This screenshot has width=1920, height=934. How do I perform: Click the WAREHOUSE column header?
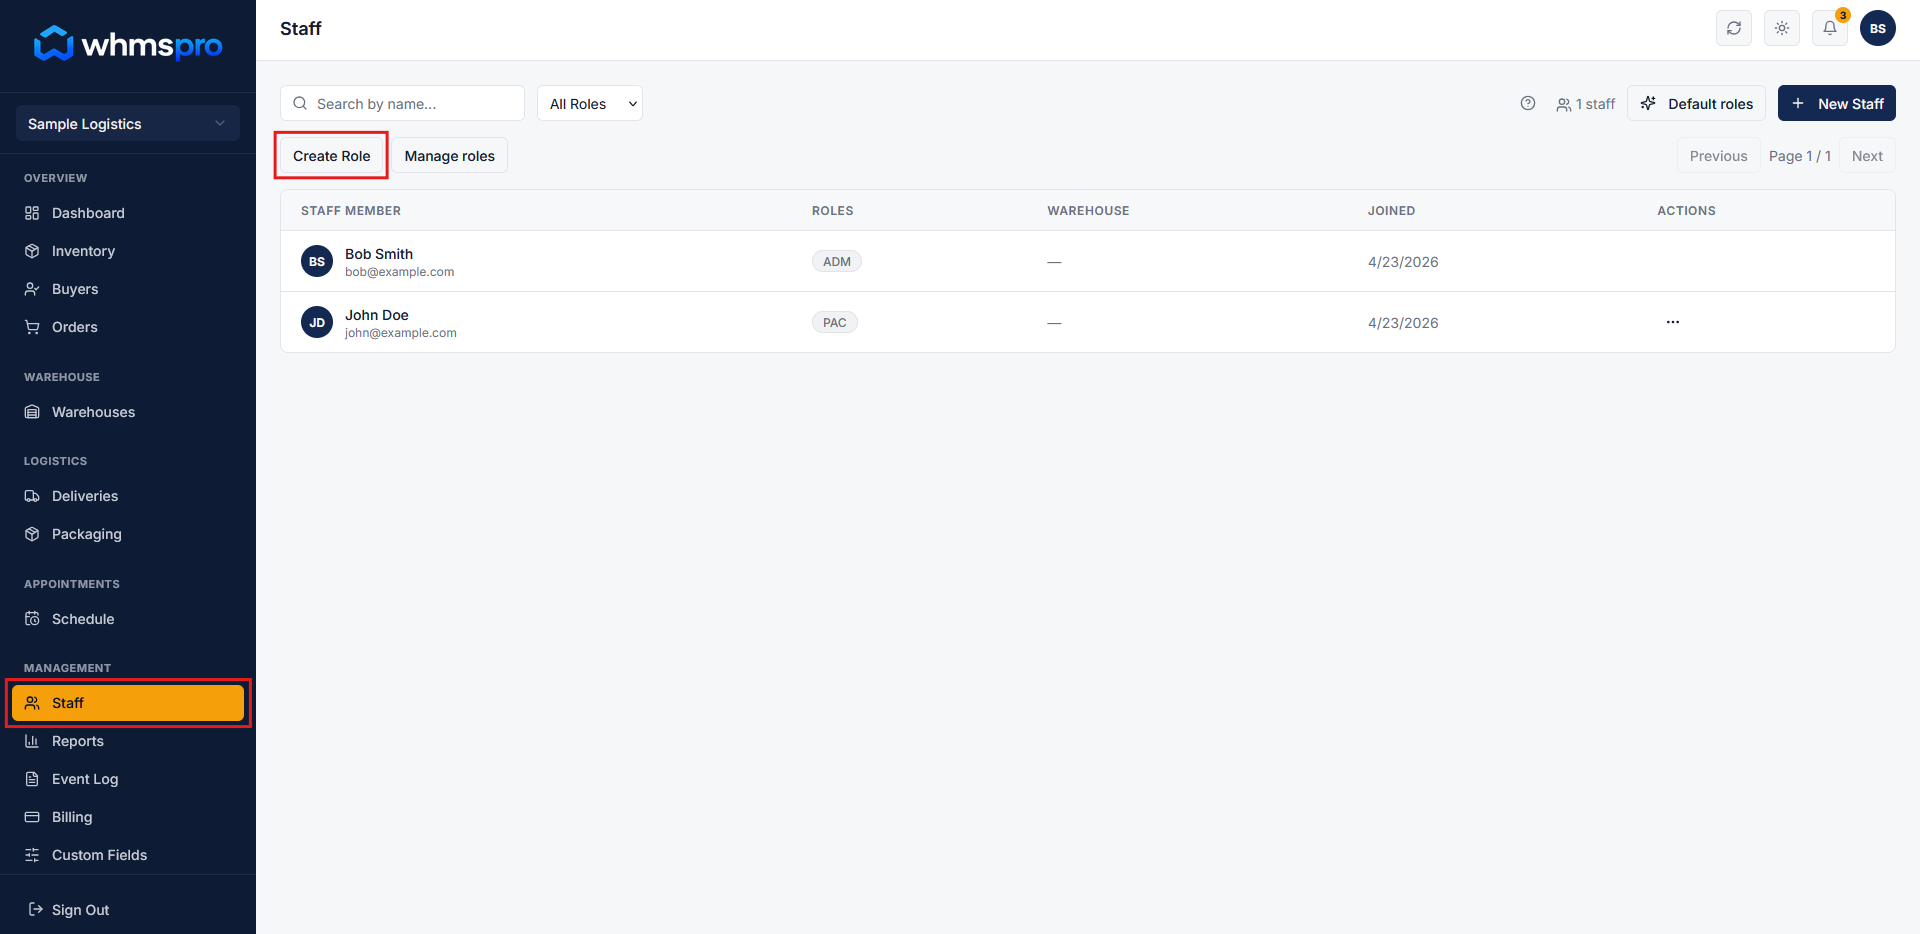(x=1088, y=211)
